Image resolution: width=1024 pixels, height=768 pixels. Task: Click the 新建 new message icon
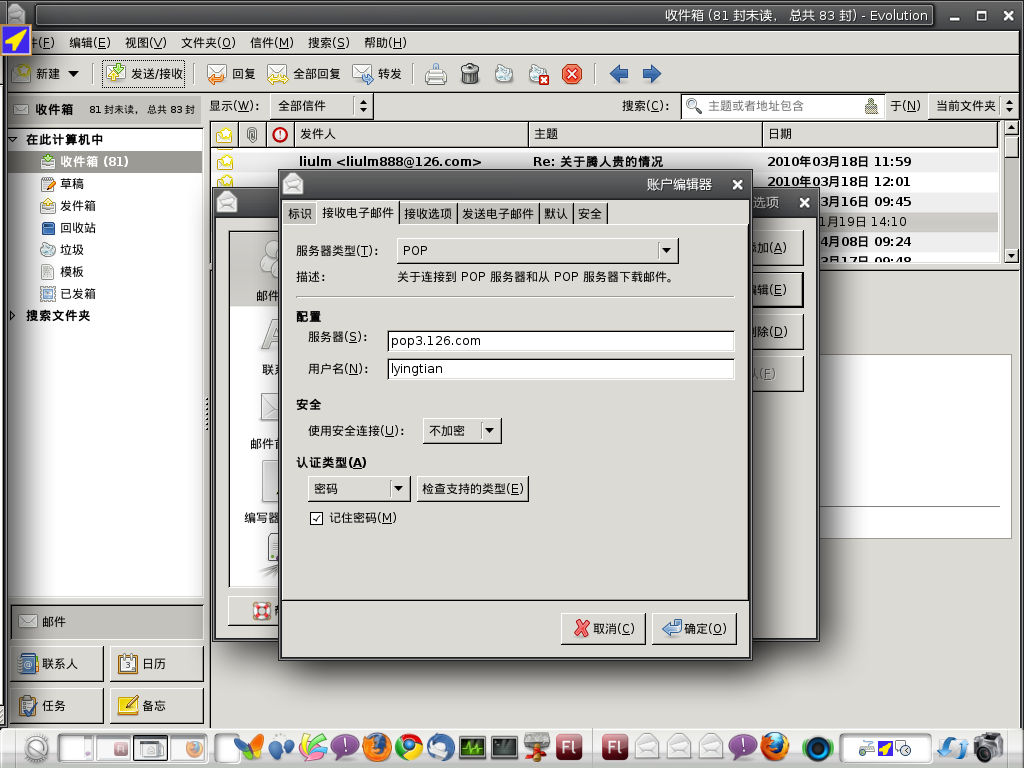pos(22,74)
